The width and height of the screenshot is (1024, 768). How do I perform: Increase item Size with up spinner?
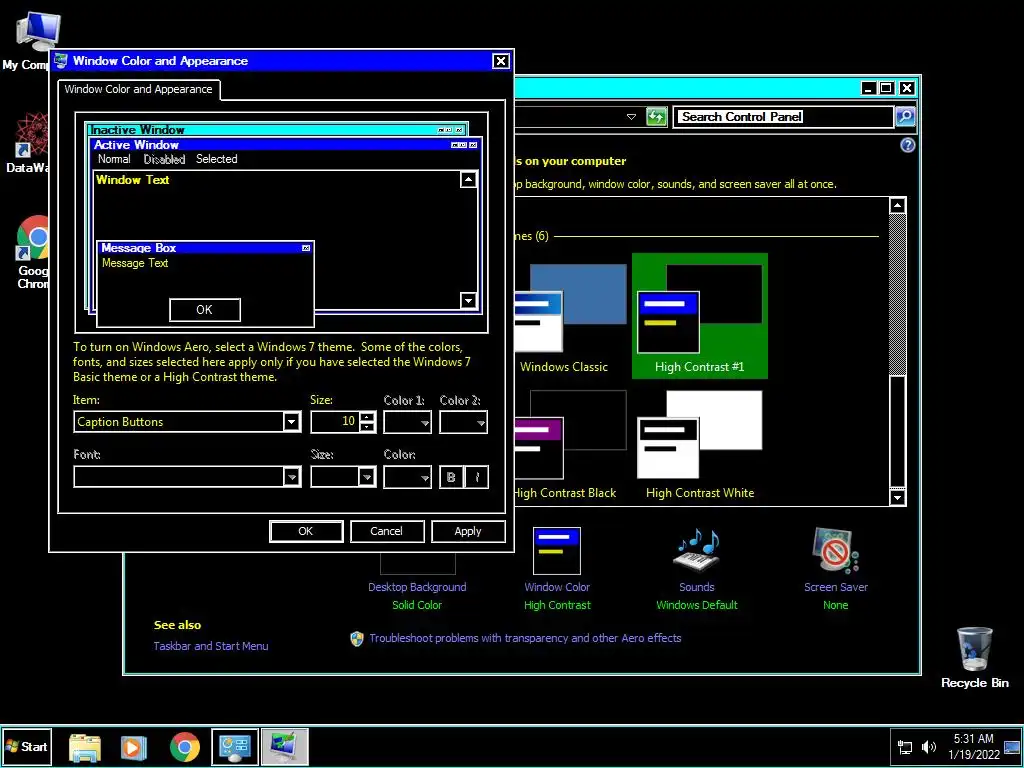coord(368,417)
